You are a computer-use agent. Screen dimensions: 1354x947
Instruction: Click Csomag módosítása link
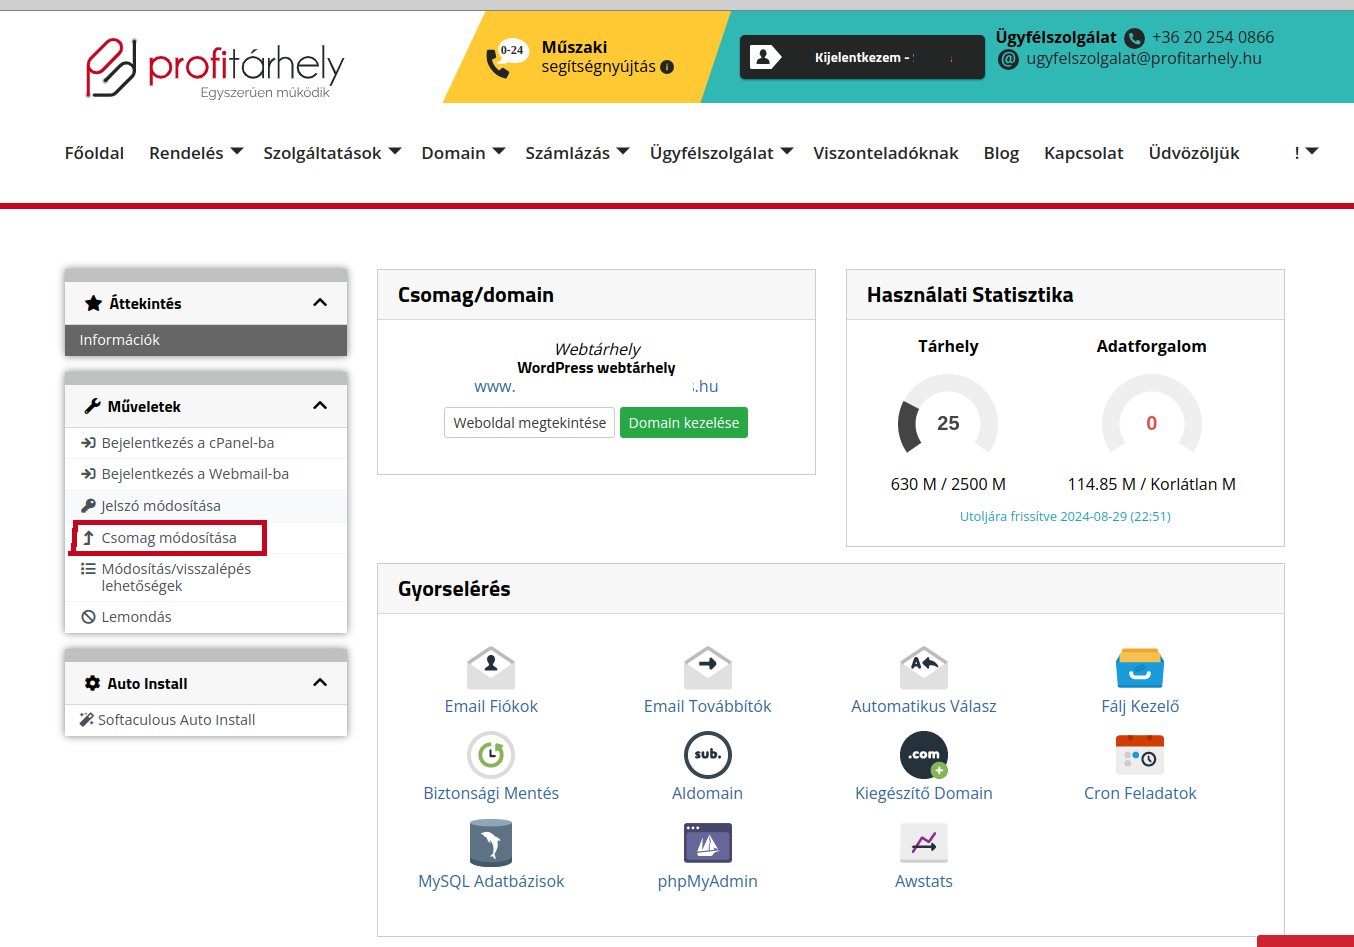click(x=169, y=538)
